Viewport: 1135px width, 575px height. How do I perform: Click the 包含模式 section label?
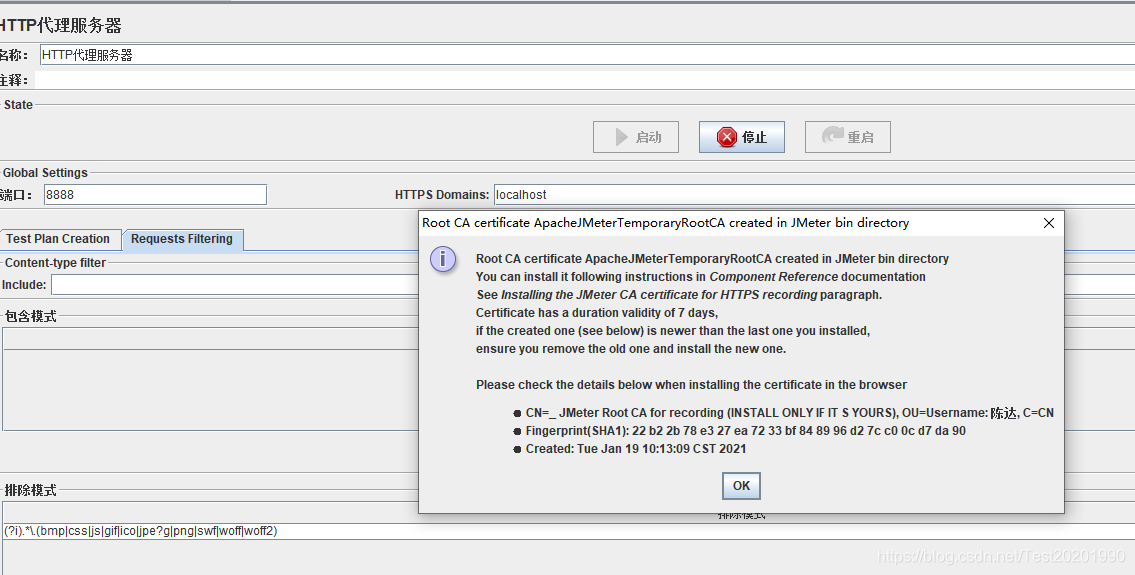pos(30,316)
